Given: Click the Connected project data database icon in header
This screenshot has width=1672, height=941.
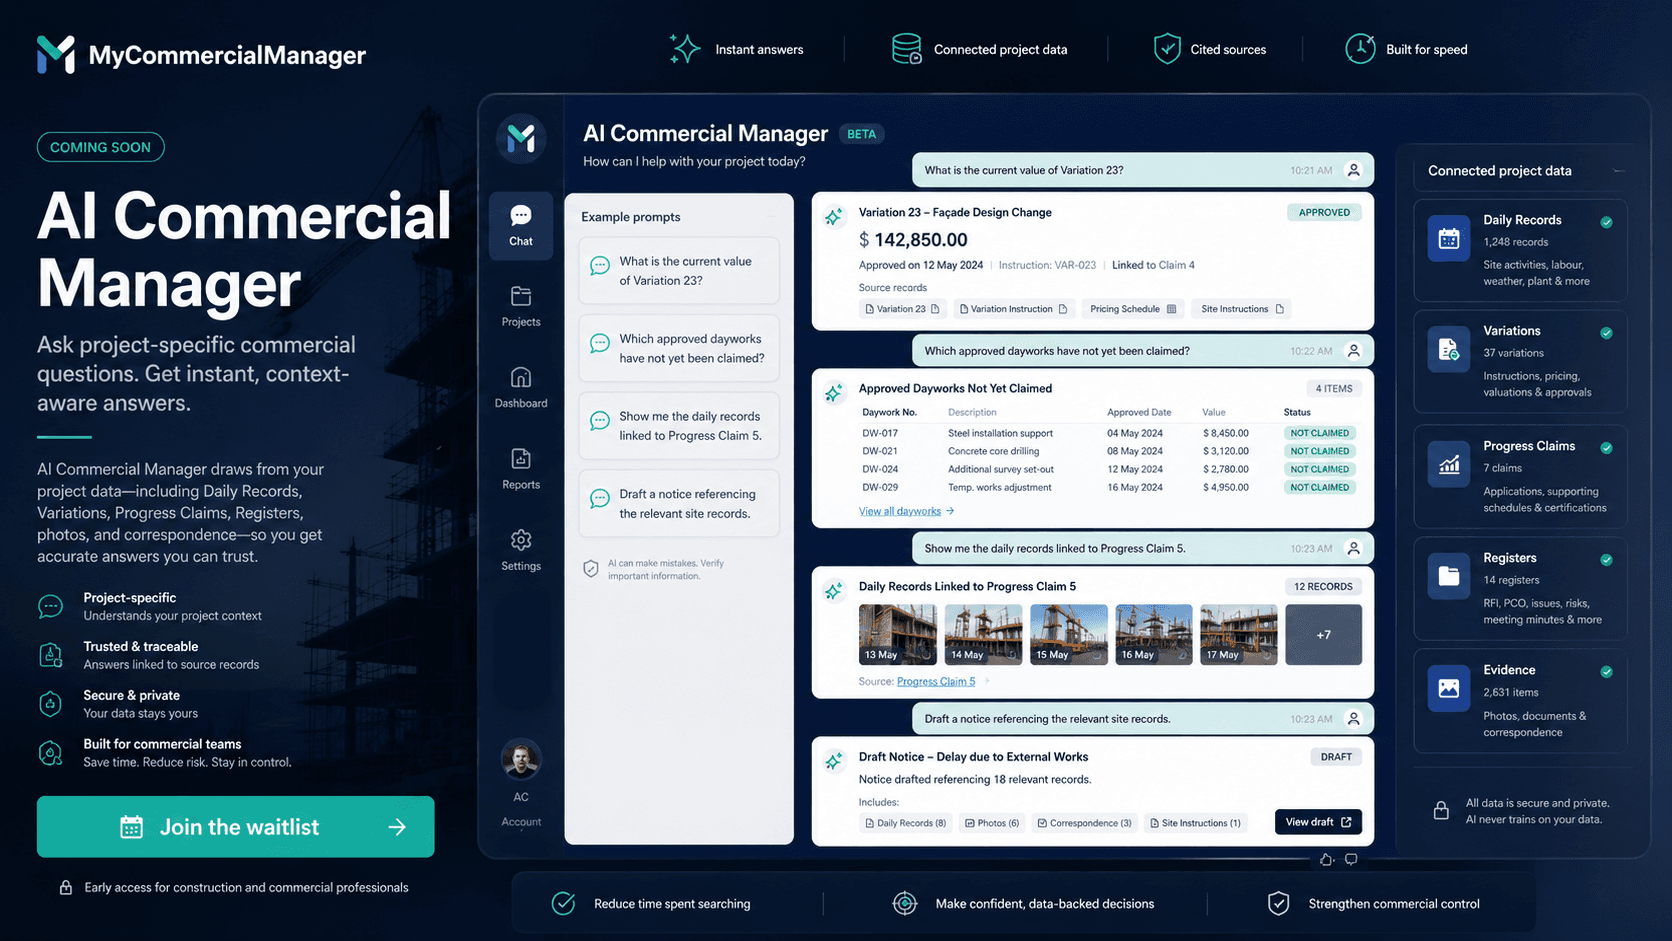Looking at the screenshot, I should tap(906, 48).
